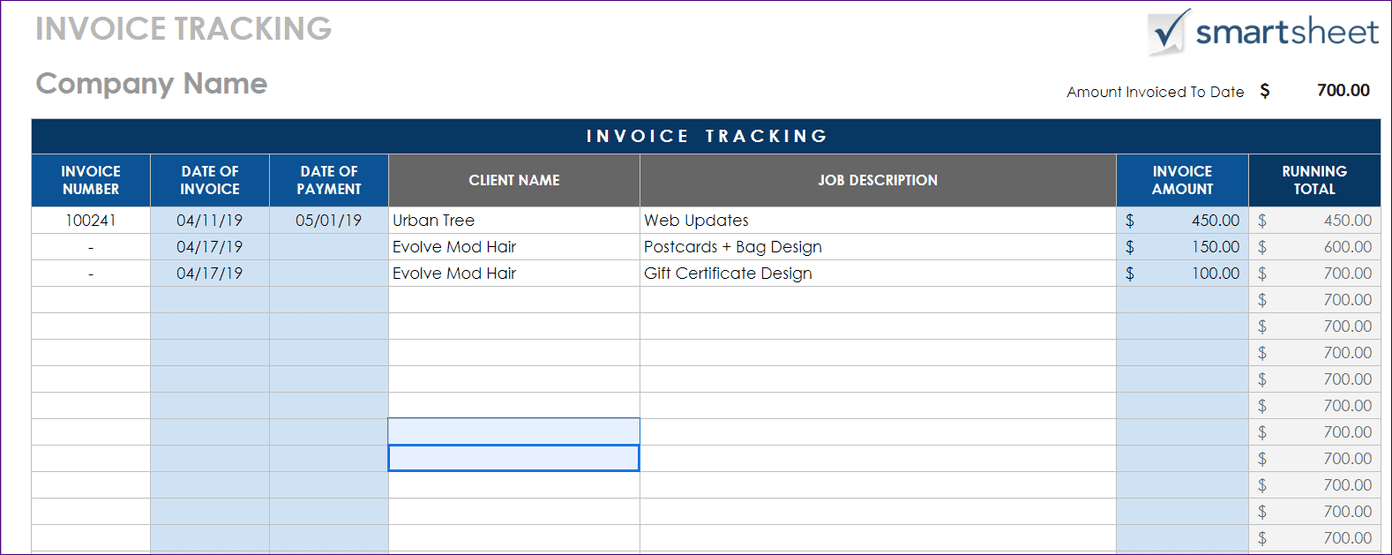Click the 150.00 invoice amount cell

(x=1182, y=247)
